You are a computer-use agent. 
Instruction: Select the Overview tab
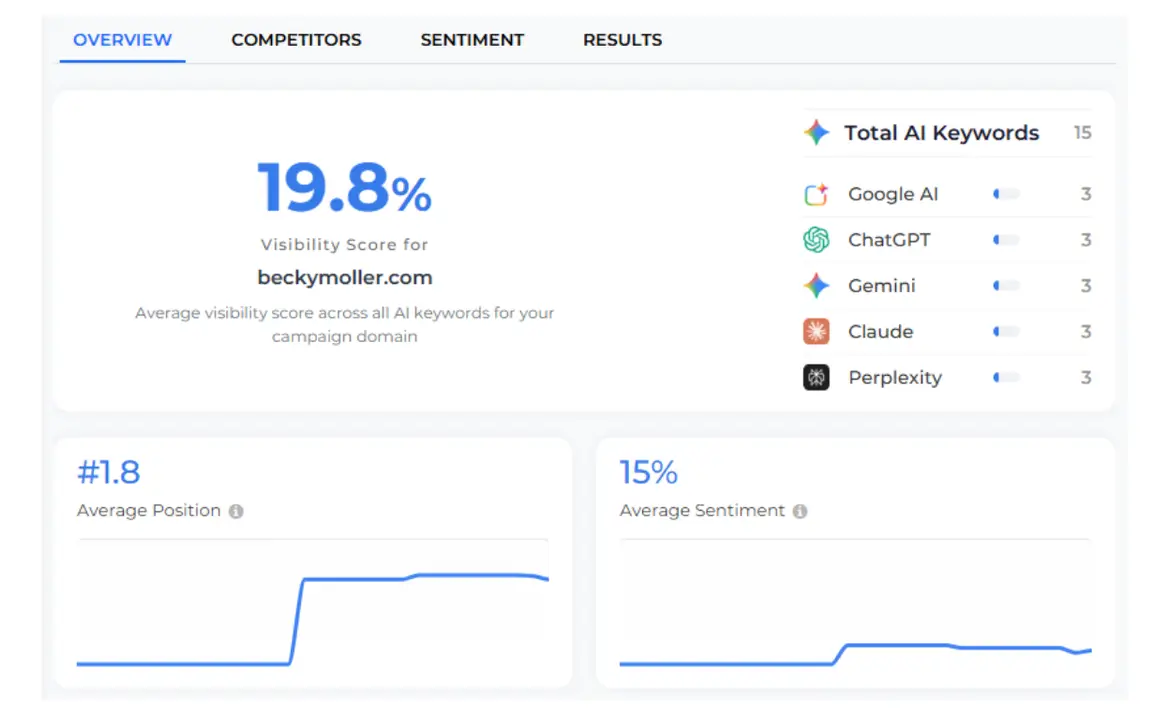pos(122,40)
